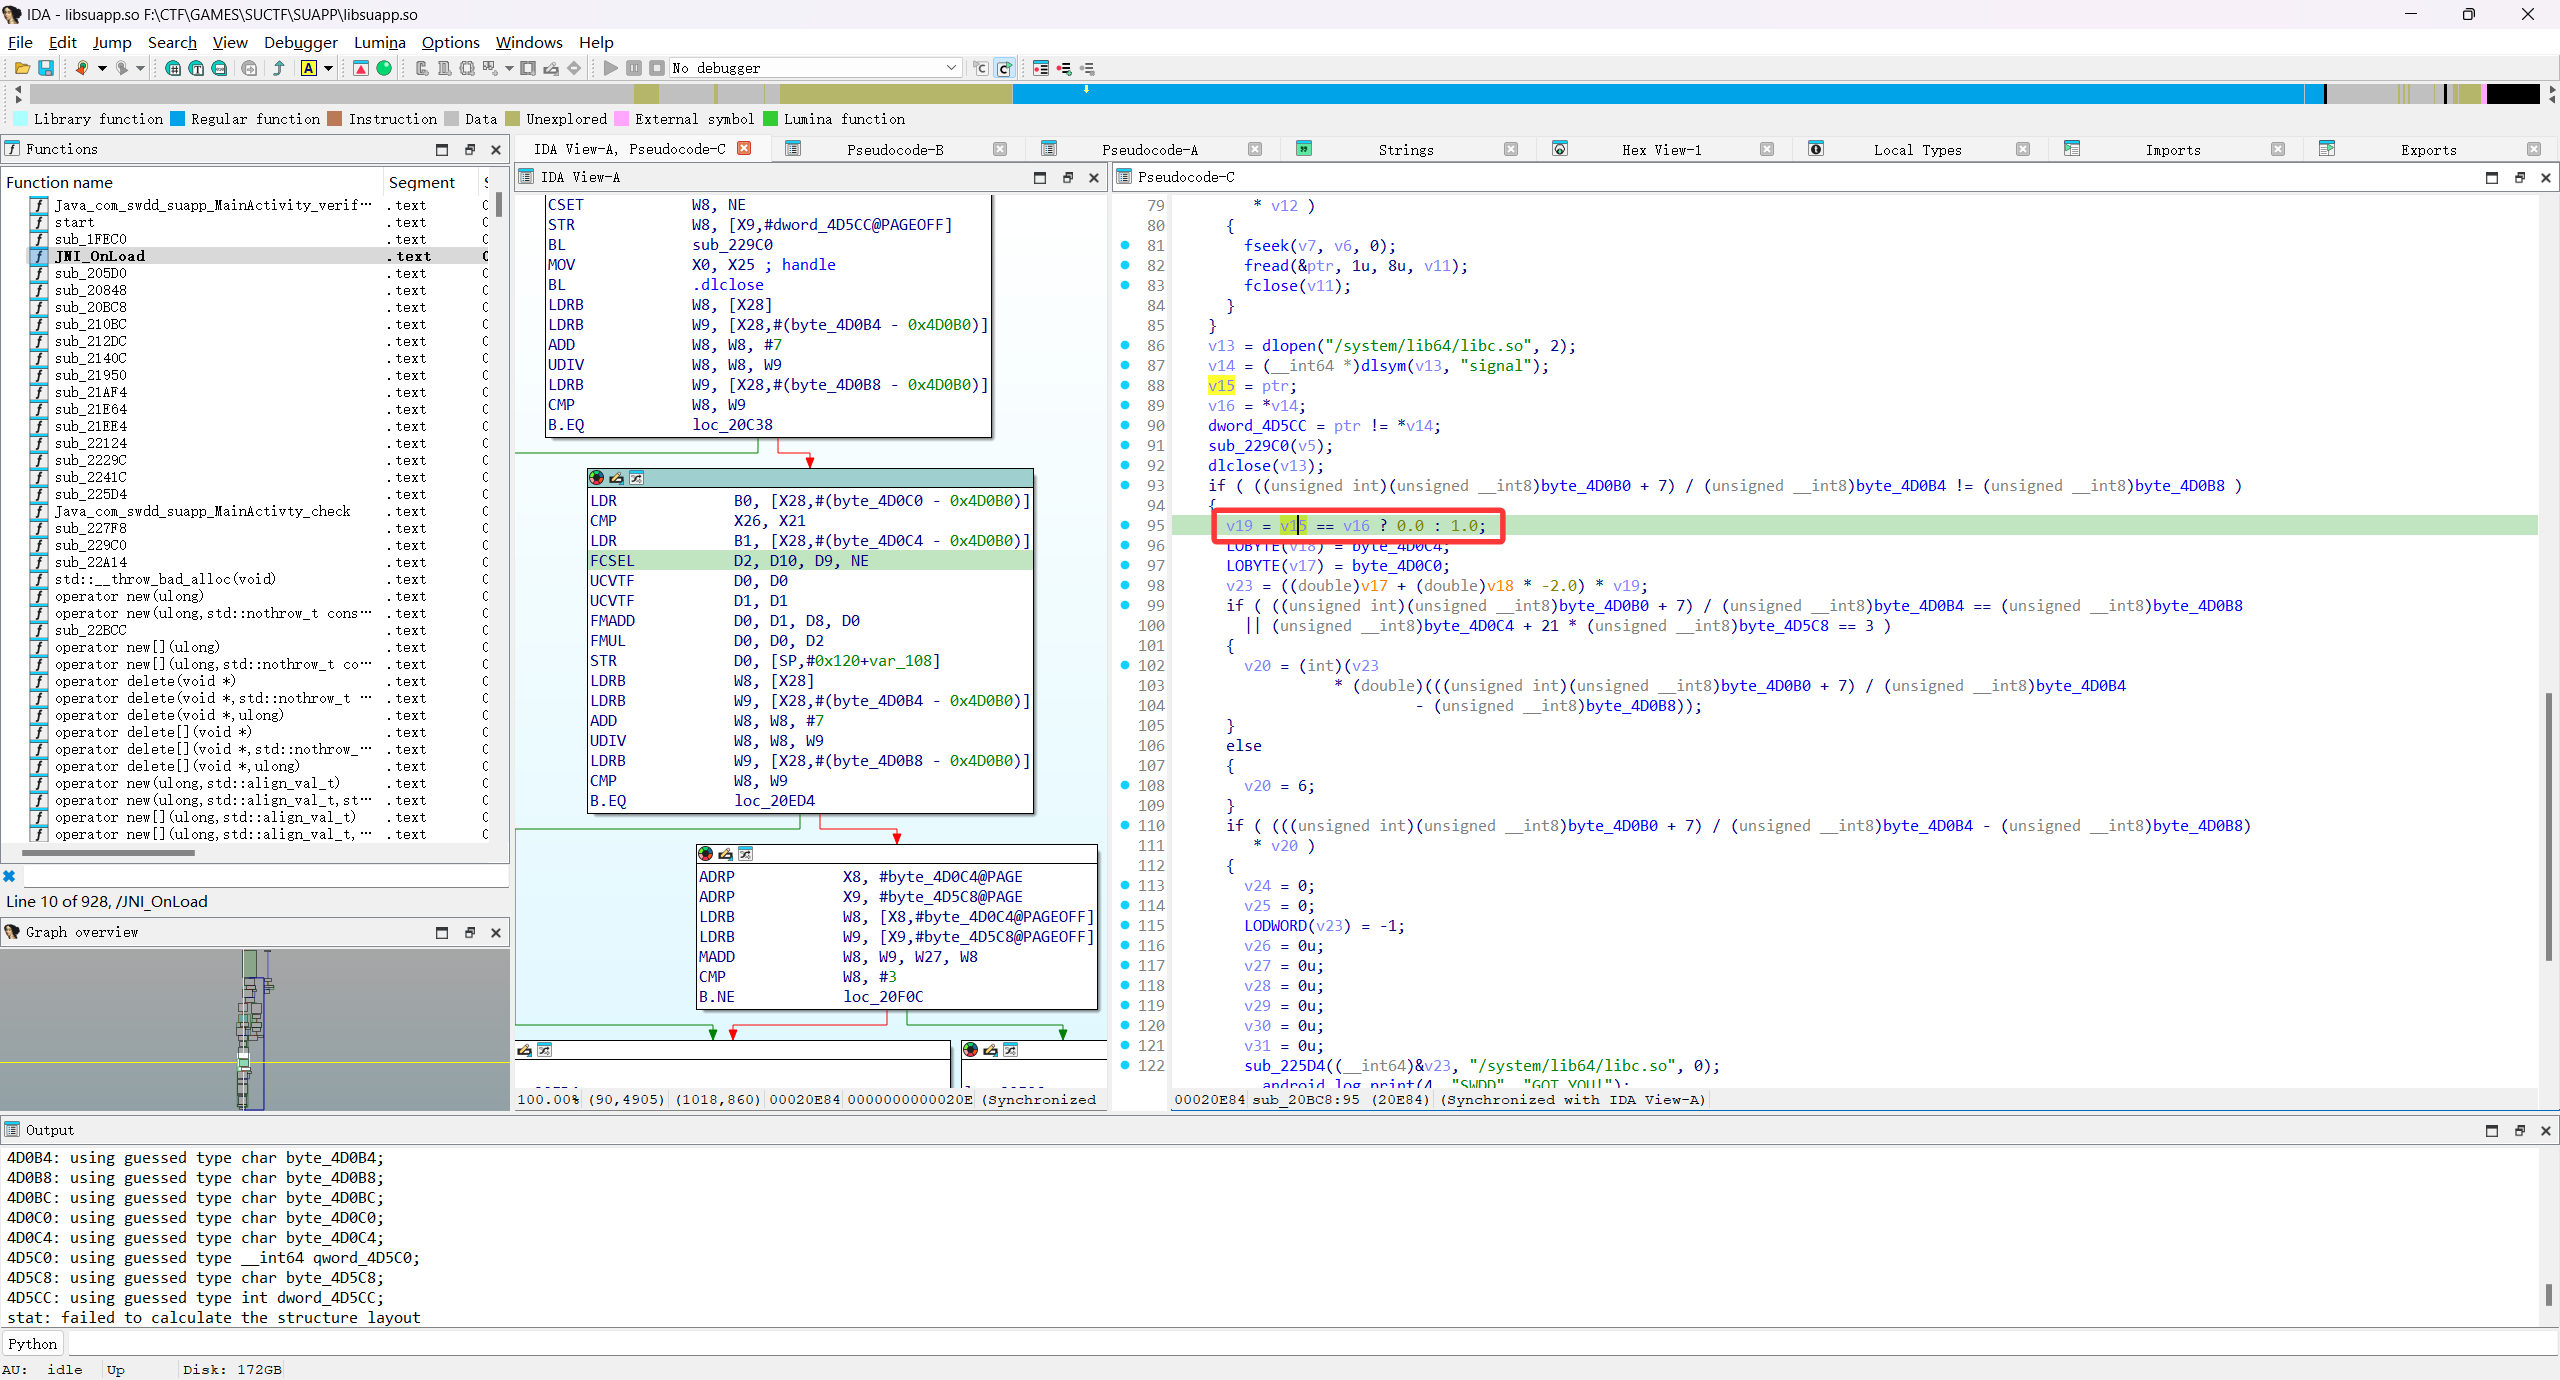Click the colored circle icon in FCSEL graph node
Image resolution: width=2560 pixels, height=1380 pixels.
click(x=597, y=478)
